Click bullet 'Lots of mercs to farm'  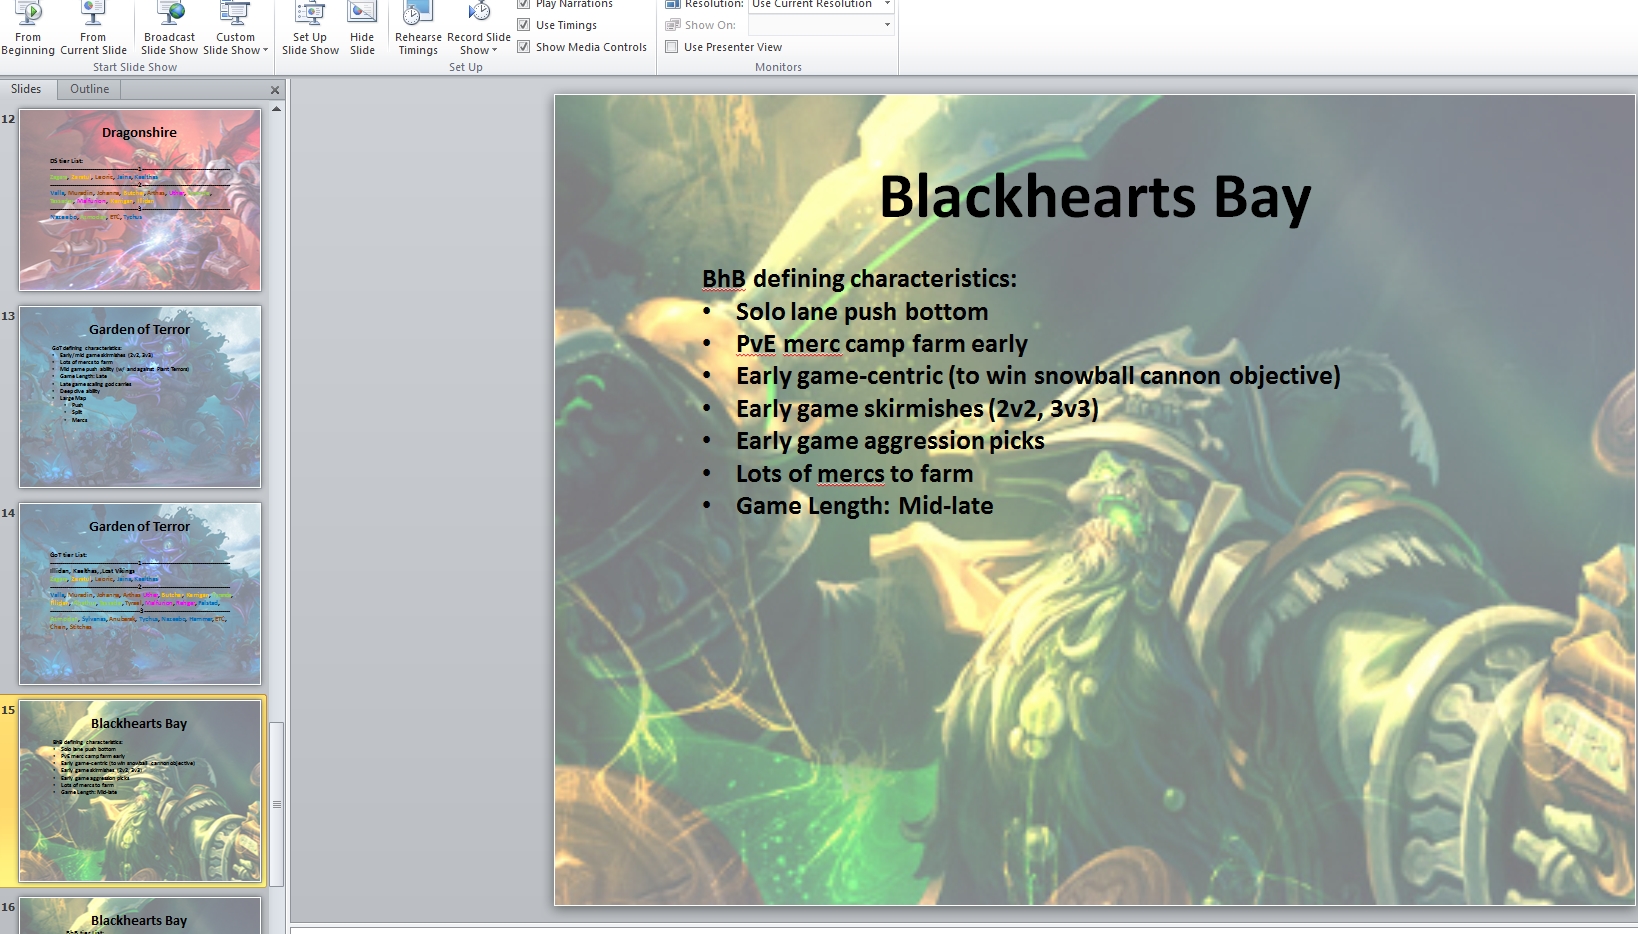coord(854,474)
